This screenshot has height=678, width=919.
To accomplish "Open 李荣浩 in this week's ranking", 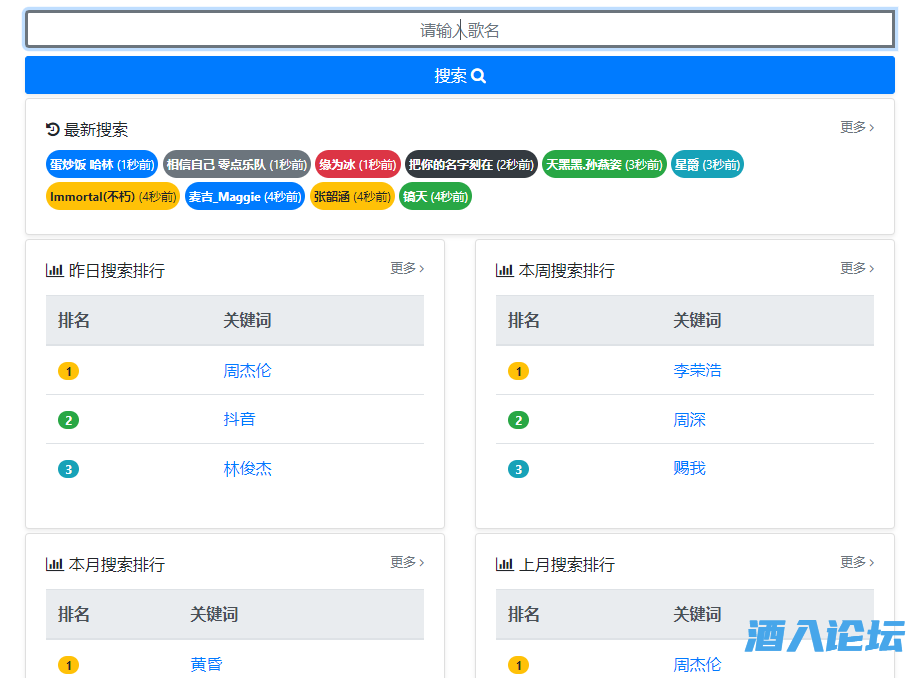I will point(697,370).
